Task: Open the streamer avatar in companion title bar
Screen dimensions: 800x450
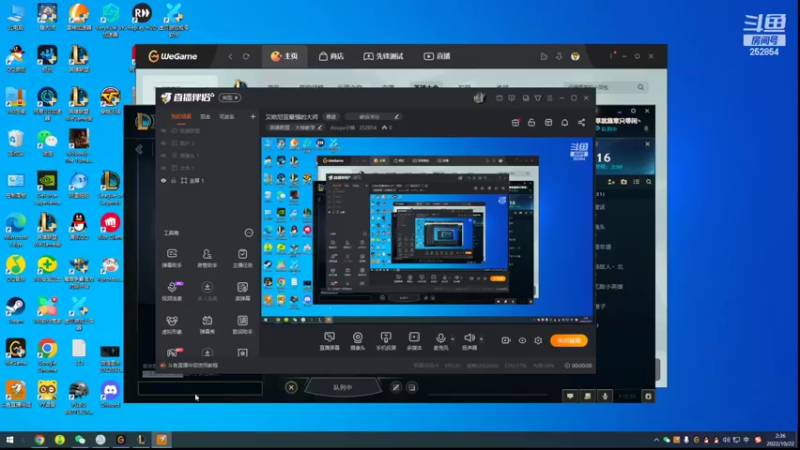Action: point(479,98)
